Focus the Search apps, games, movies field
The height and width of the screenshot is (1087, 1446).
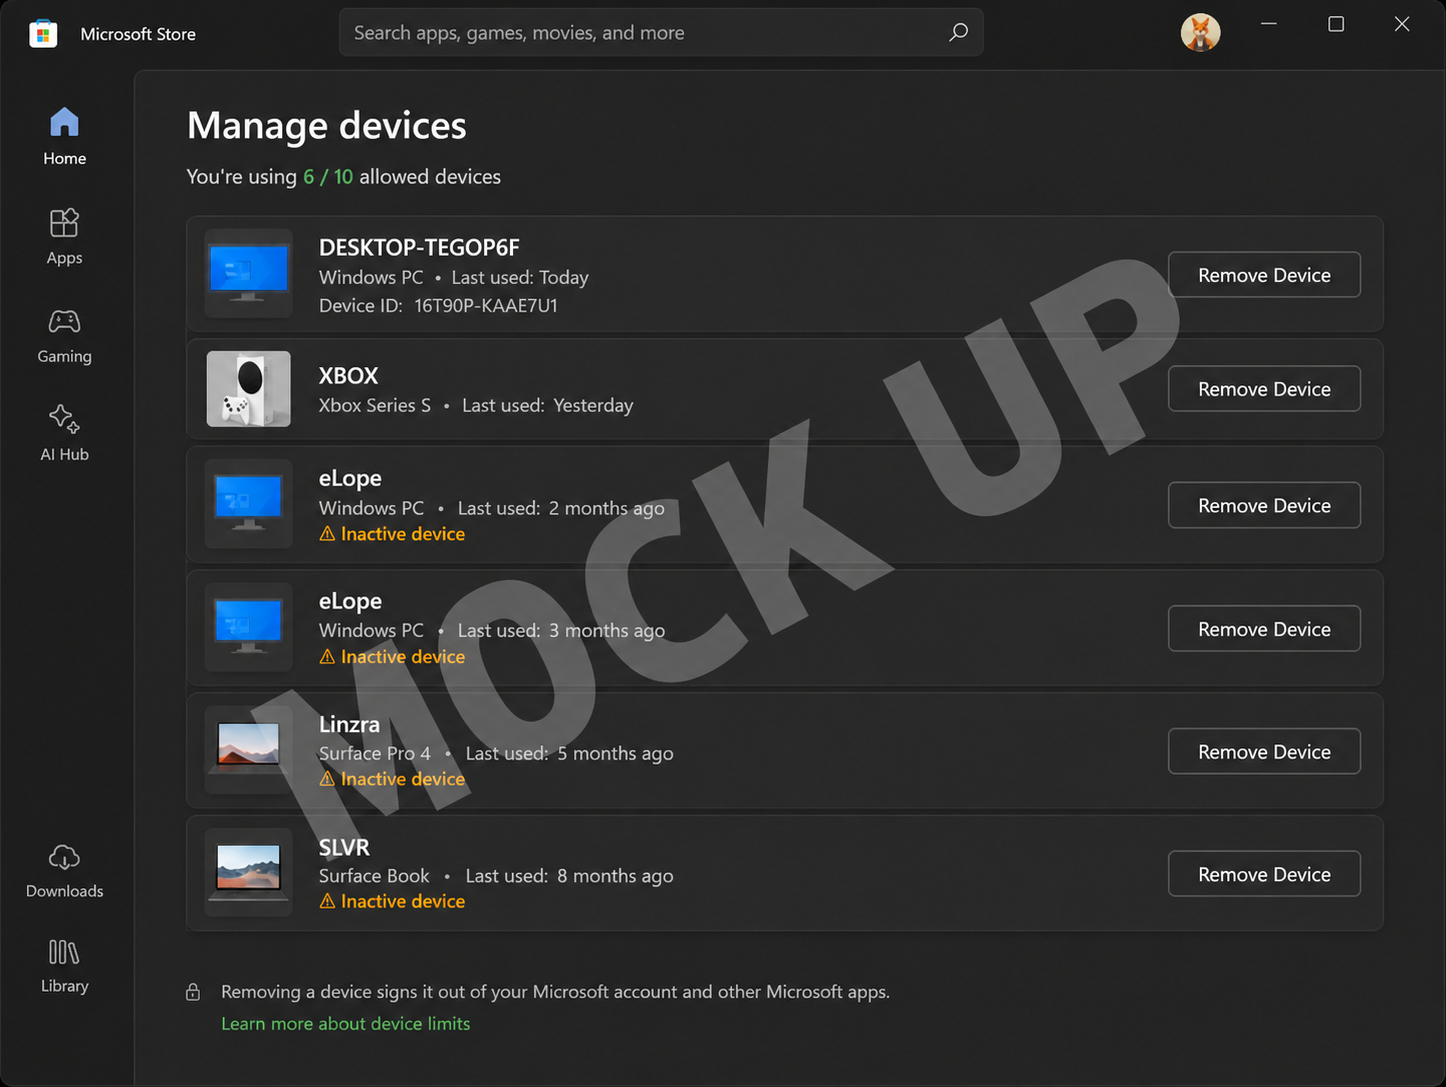[661, 32]
